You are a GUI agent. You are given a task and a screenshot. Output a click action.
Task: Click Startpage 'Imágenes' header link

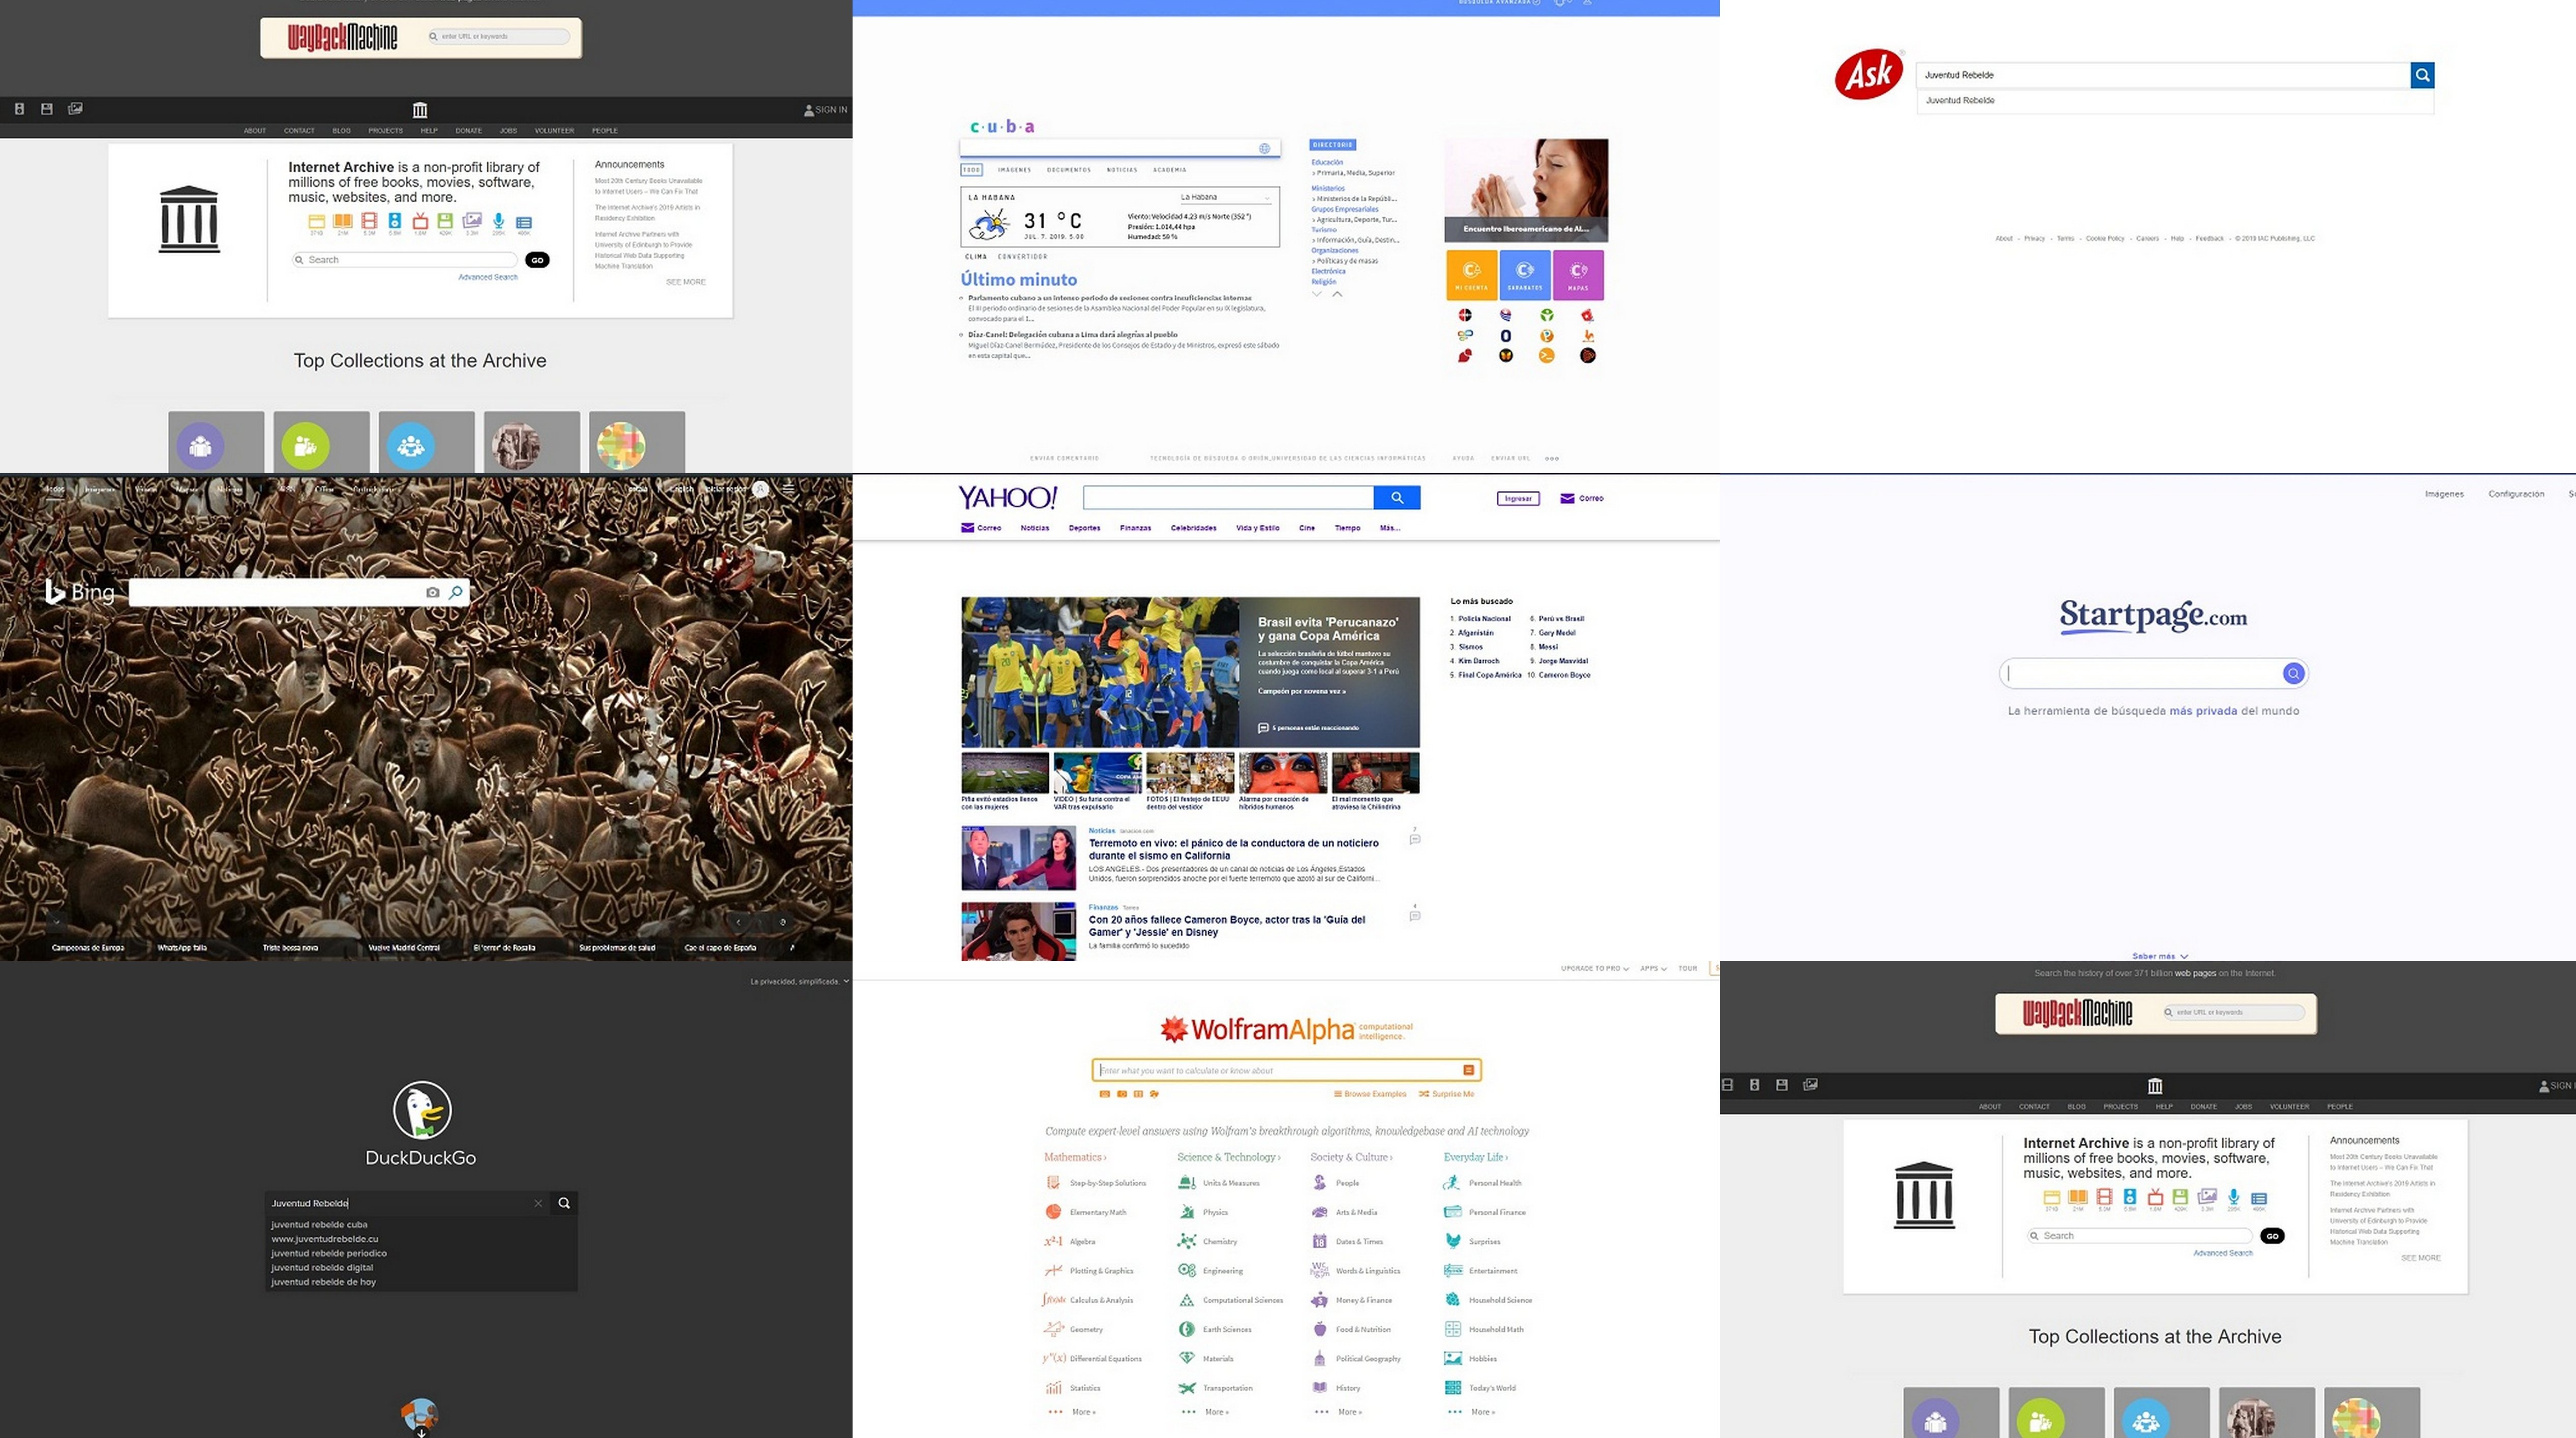(x=2444, y=494)
